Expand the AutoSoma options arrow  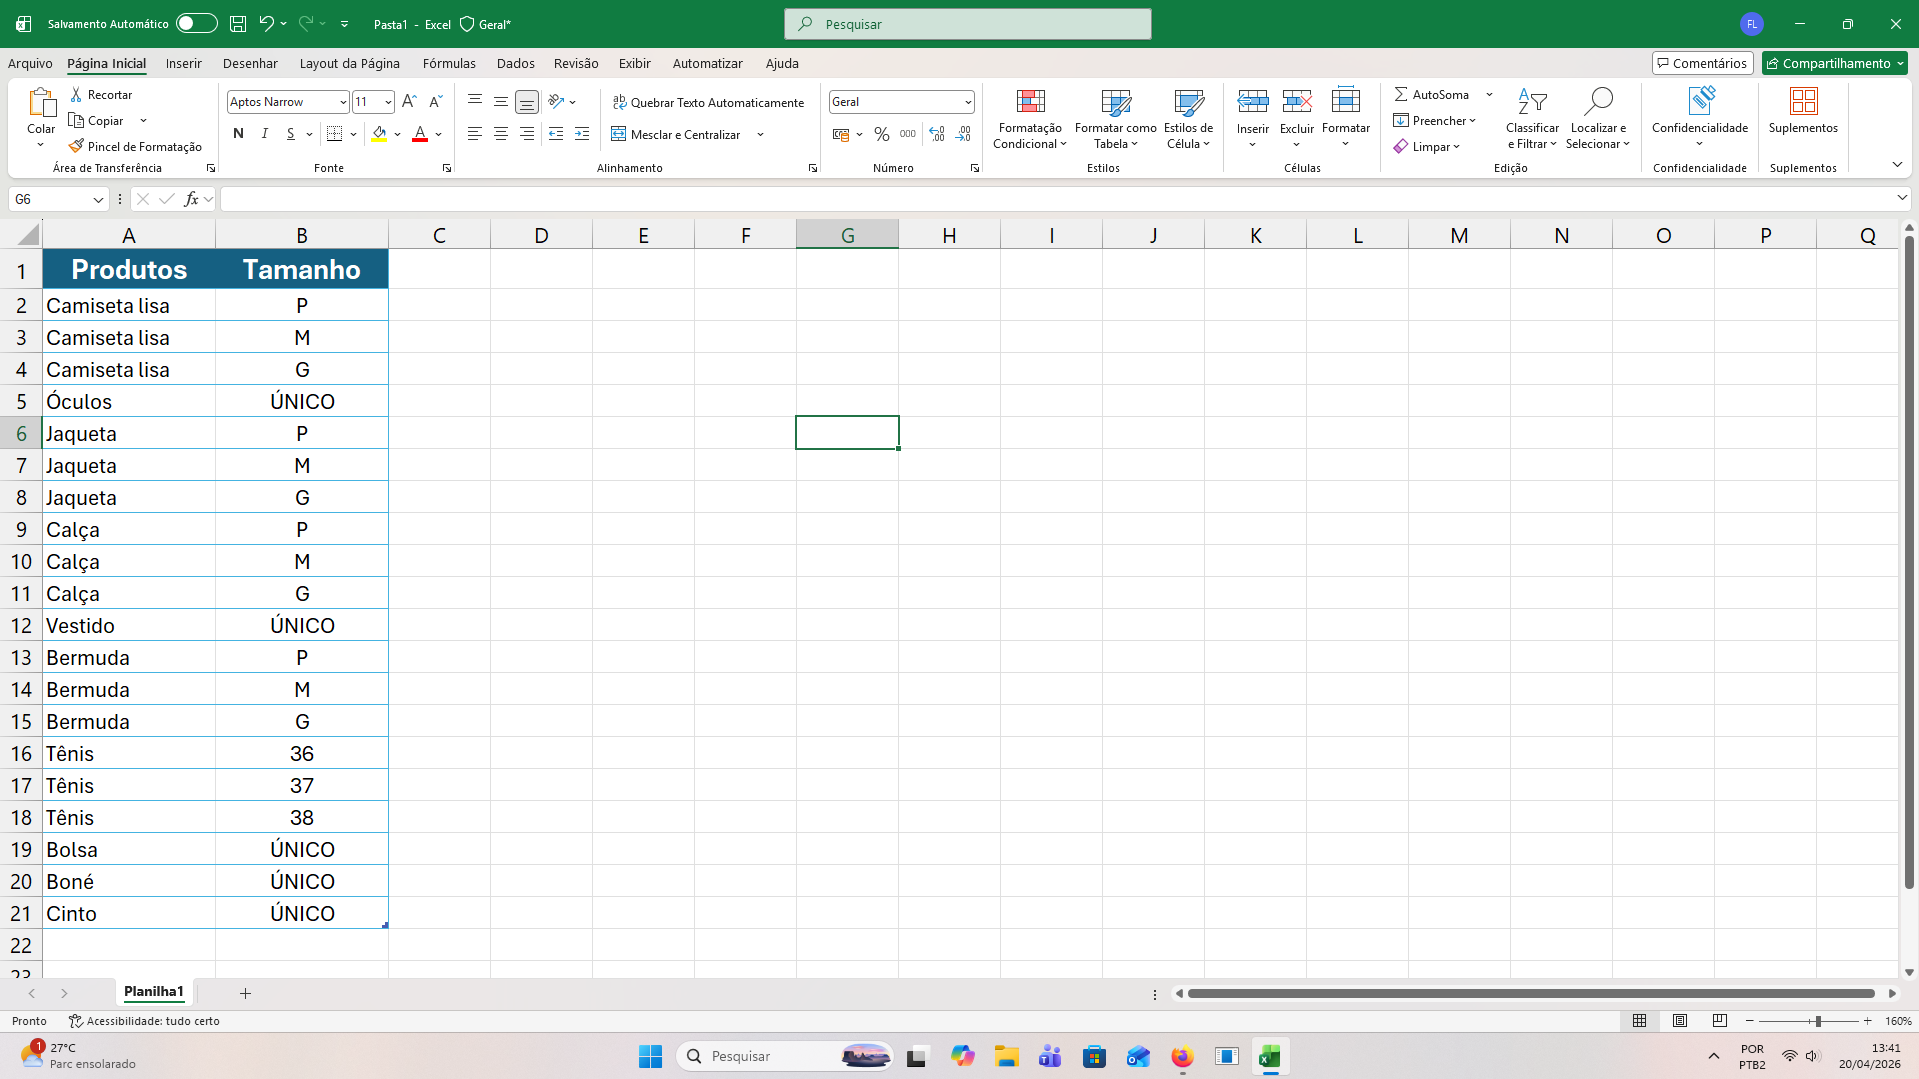[1489, 94]
